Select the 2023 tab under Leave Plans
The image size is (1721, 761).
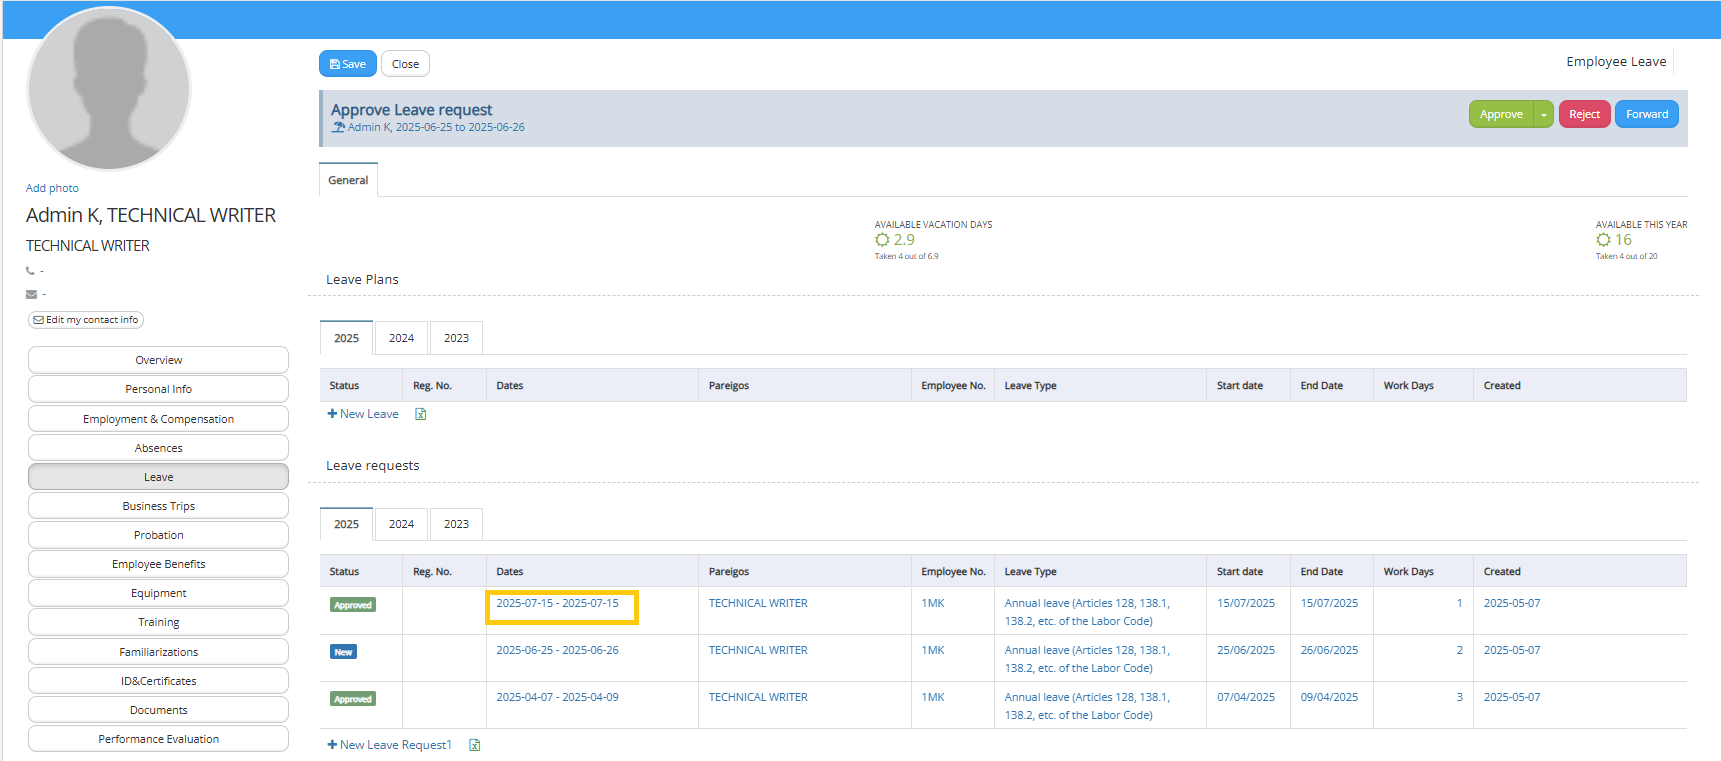[456, 338]
